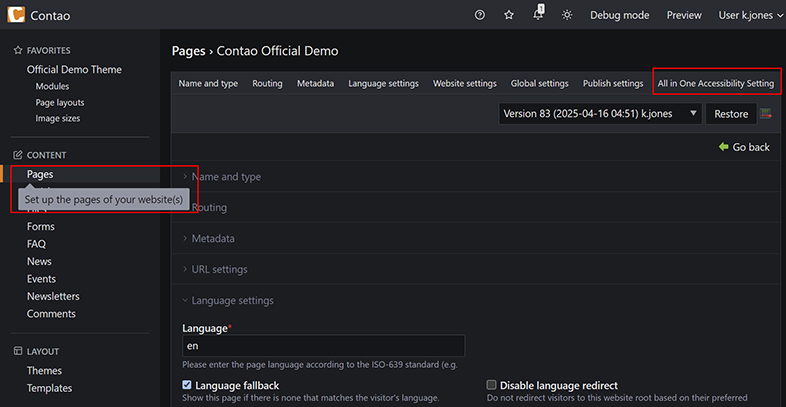
Task: Open the notifications bell icon
Action: pos(538,15)
